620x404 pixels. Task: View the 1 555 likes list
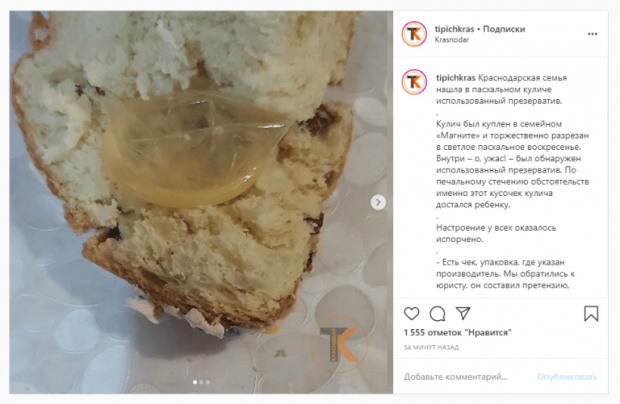(x=457, y=332)
